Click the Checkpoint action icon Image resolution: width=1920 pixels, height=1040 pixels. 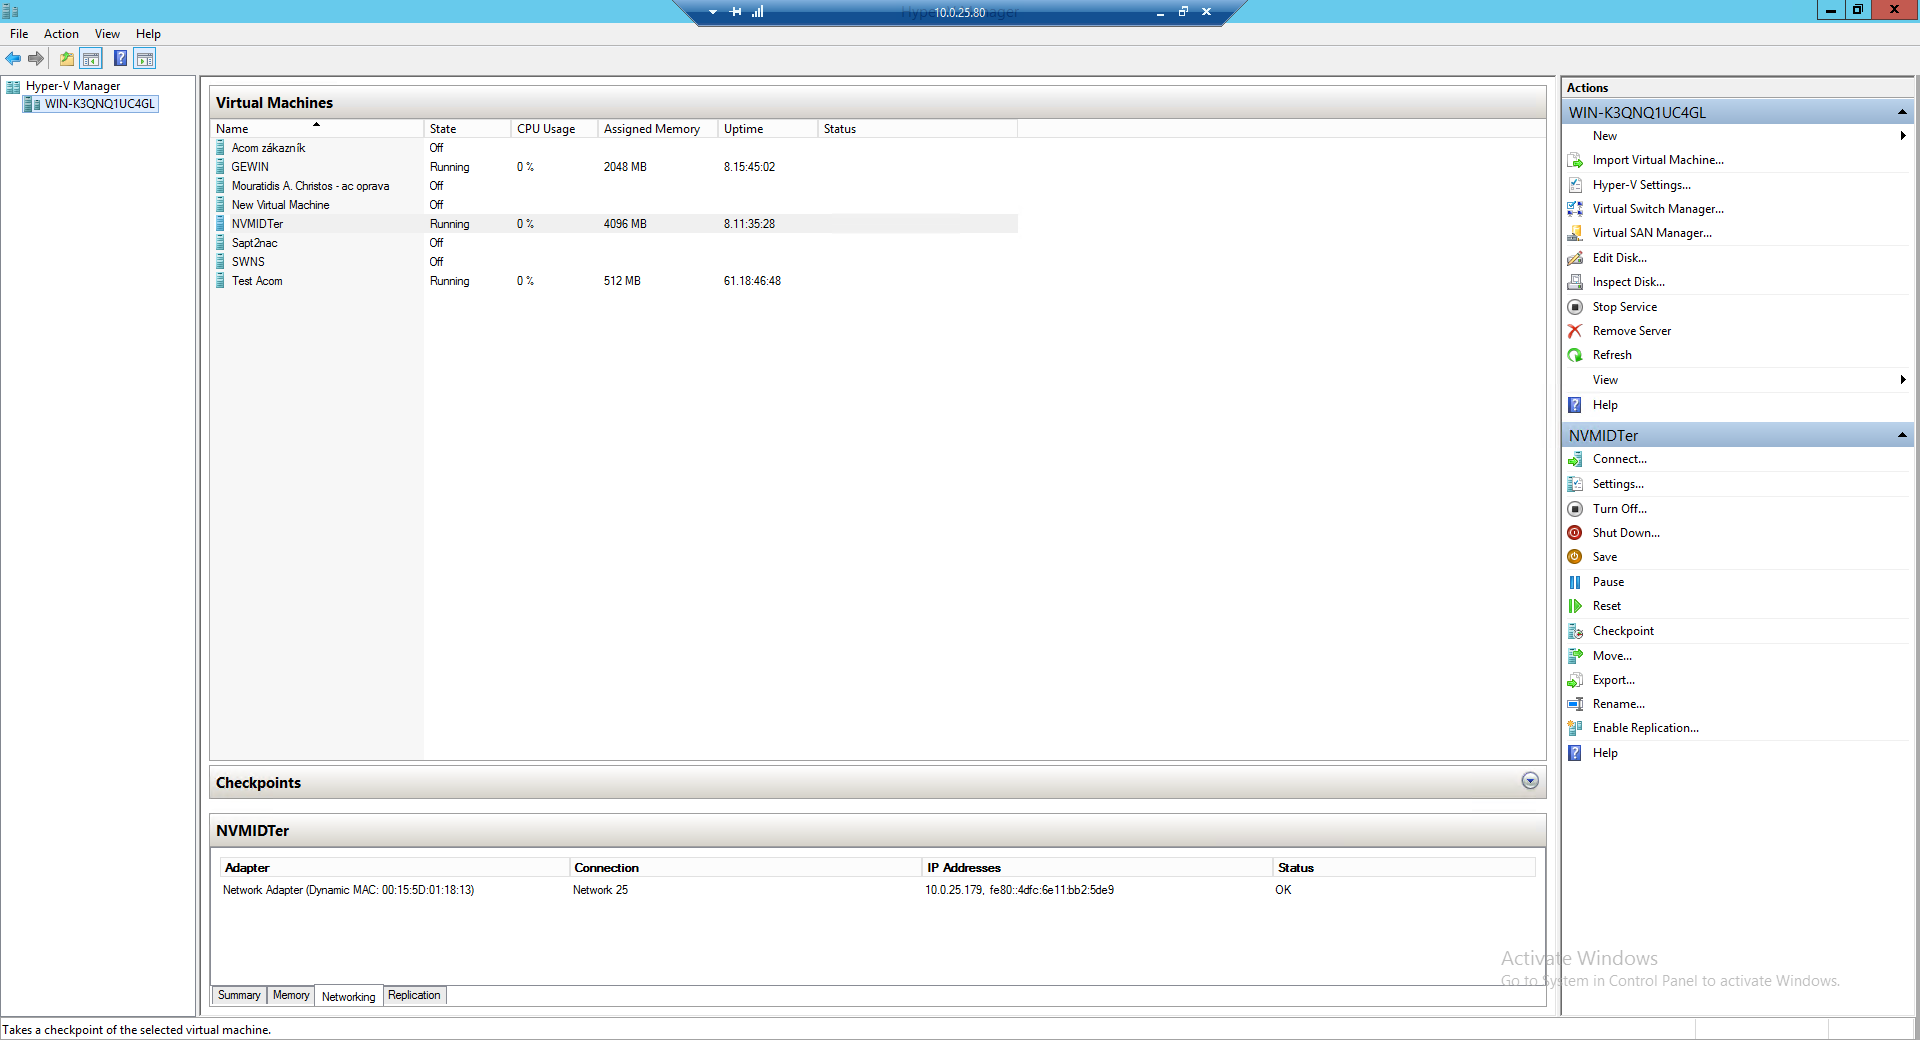1575,631
